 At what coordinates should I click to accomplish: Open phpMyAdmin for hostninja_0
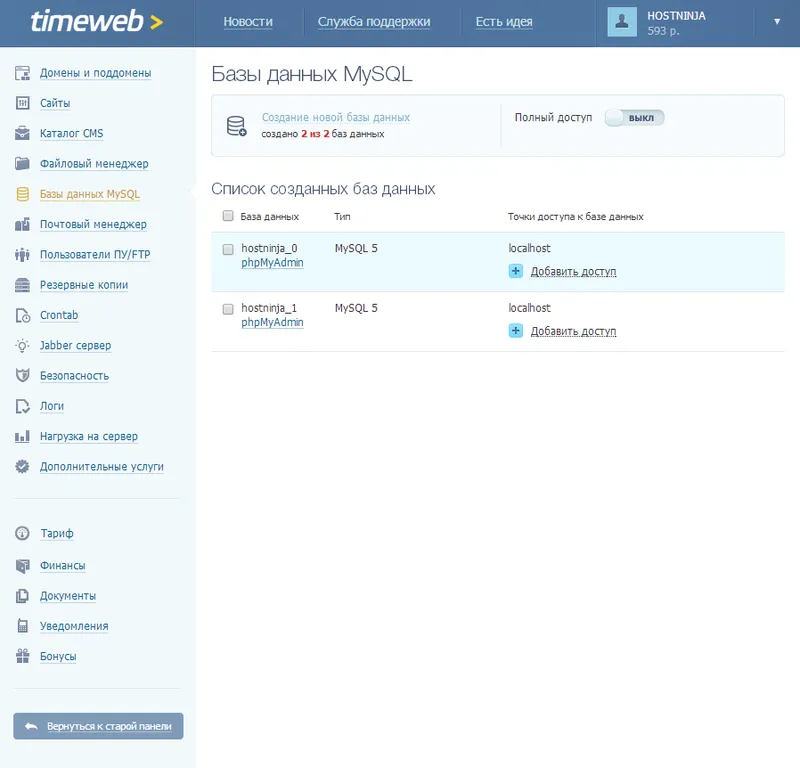click(x=272, y=263)
